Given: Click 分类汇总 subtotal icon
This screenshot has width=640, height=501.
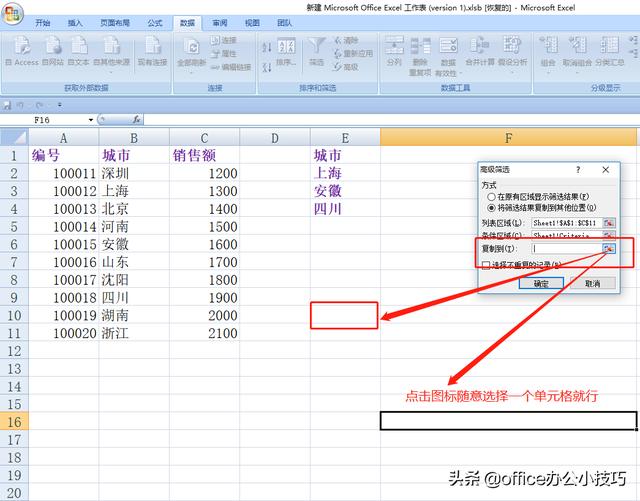Looking at the screenshot, I should tap(609, 51).
